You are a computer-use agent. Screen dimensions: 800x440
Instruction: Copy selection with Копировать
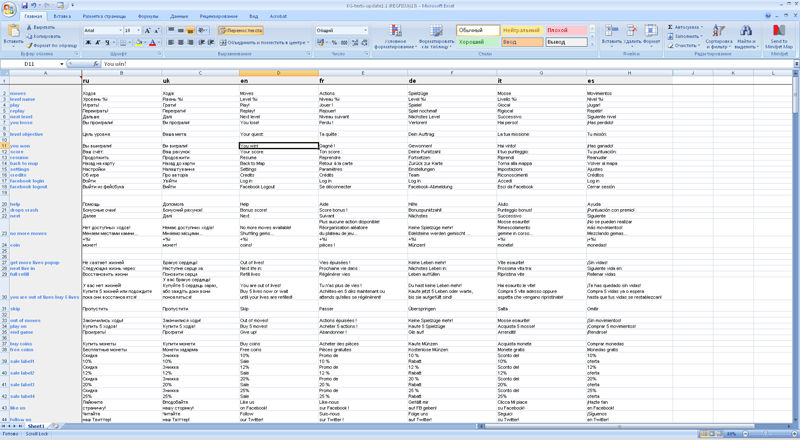tap(43, 36)
